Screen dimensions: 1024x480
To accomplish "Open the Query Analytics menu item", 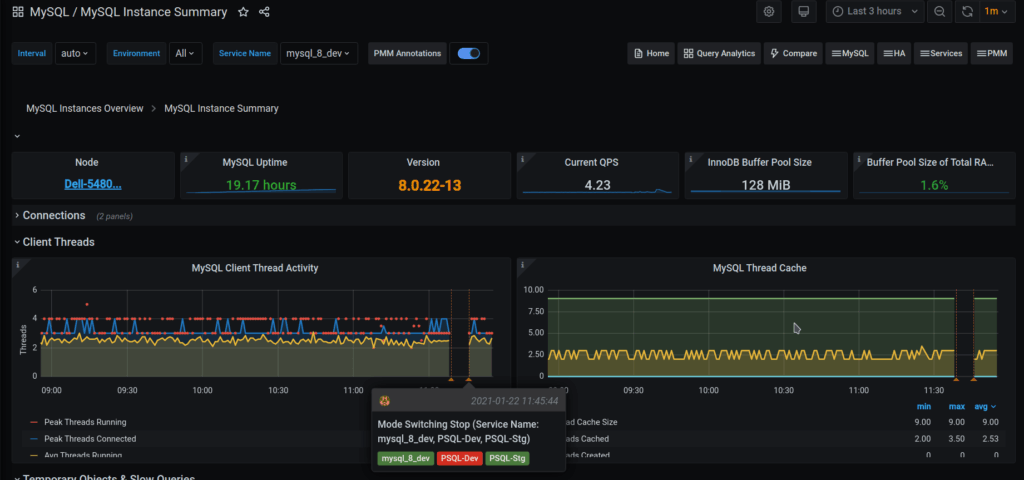I will [x=719, y=53].
